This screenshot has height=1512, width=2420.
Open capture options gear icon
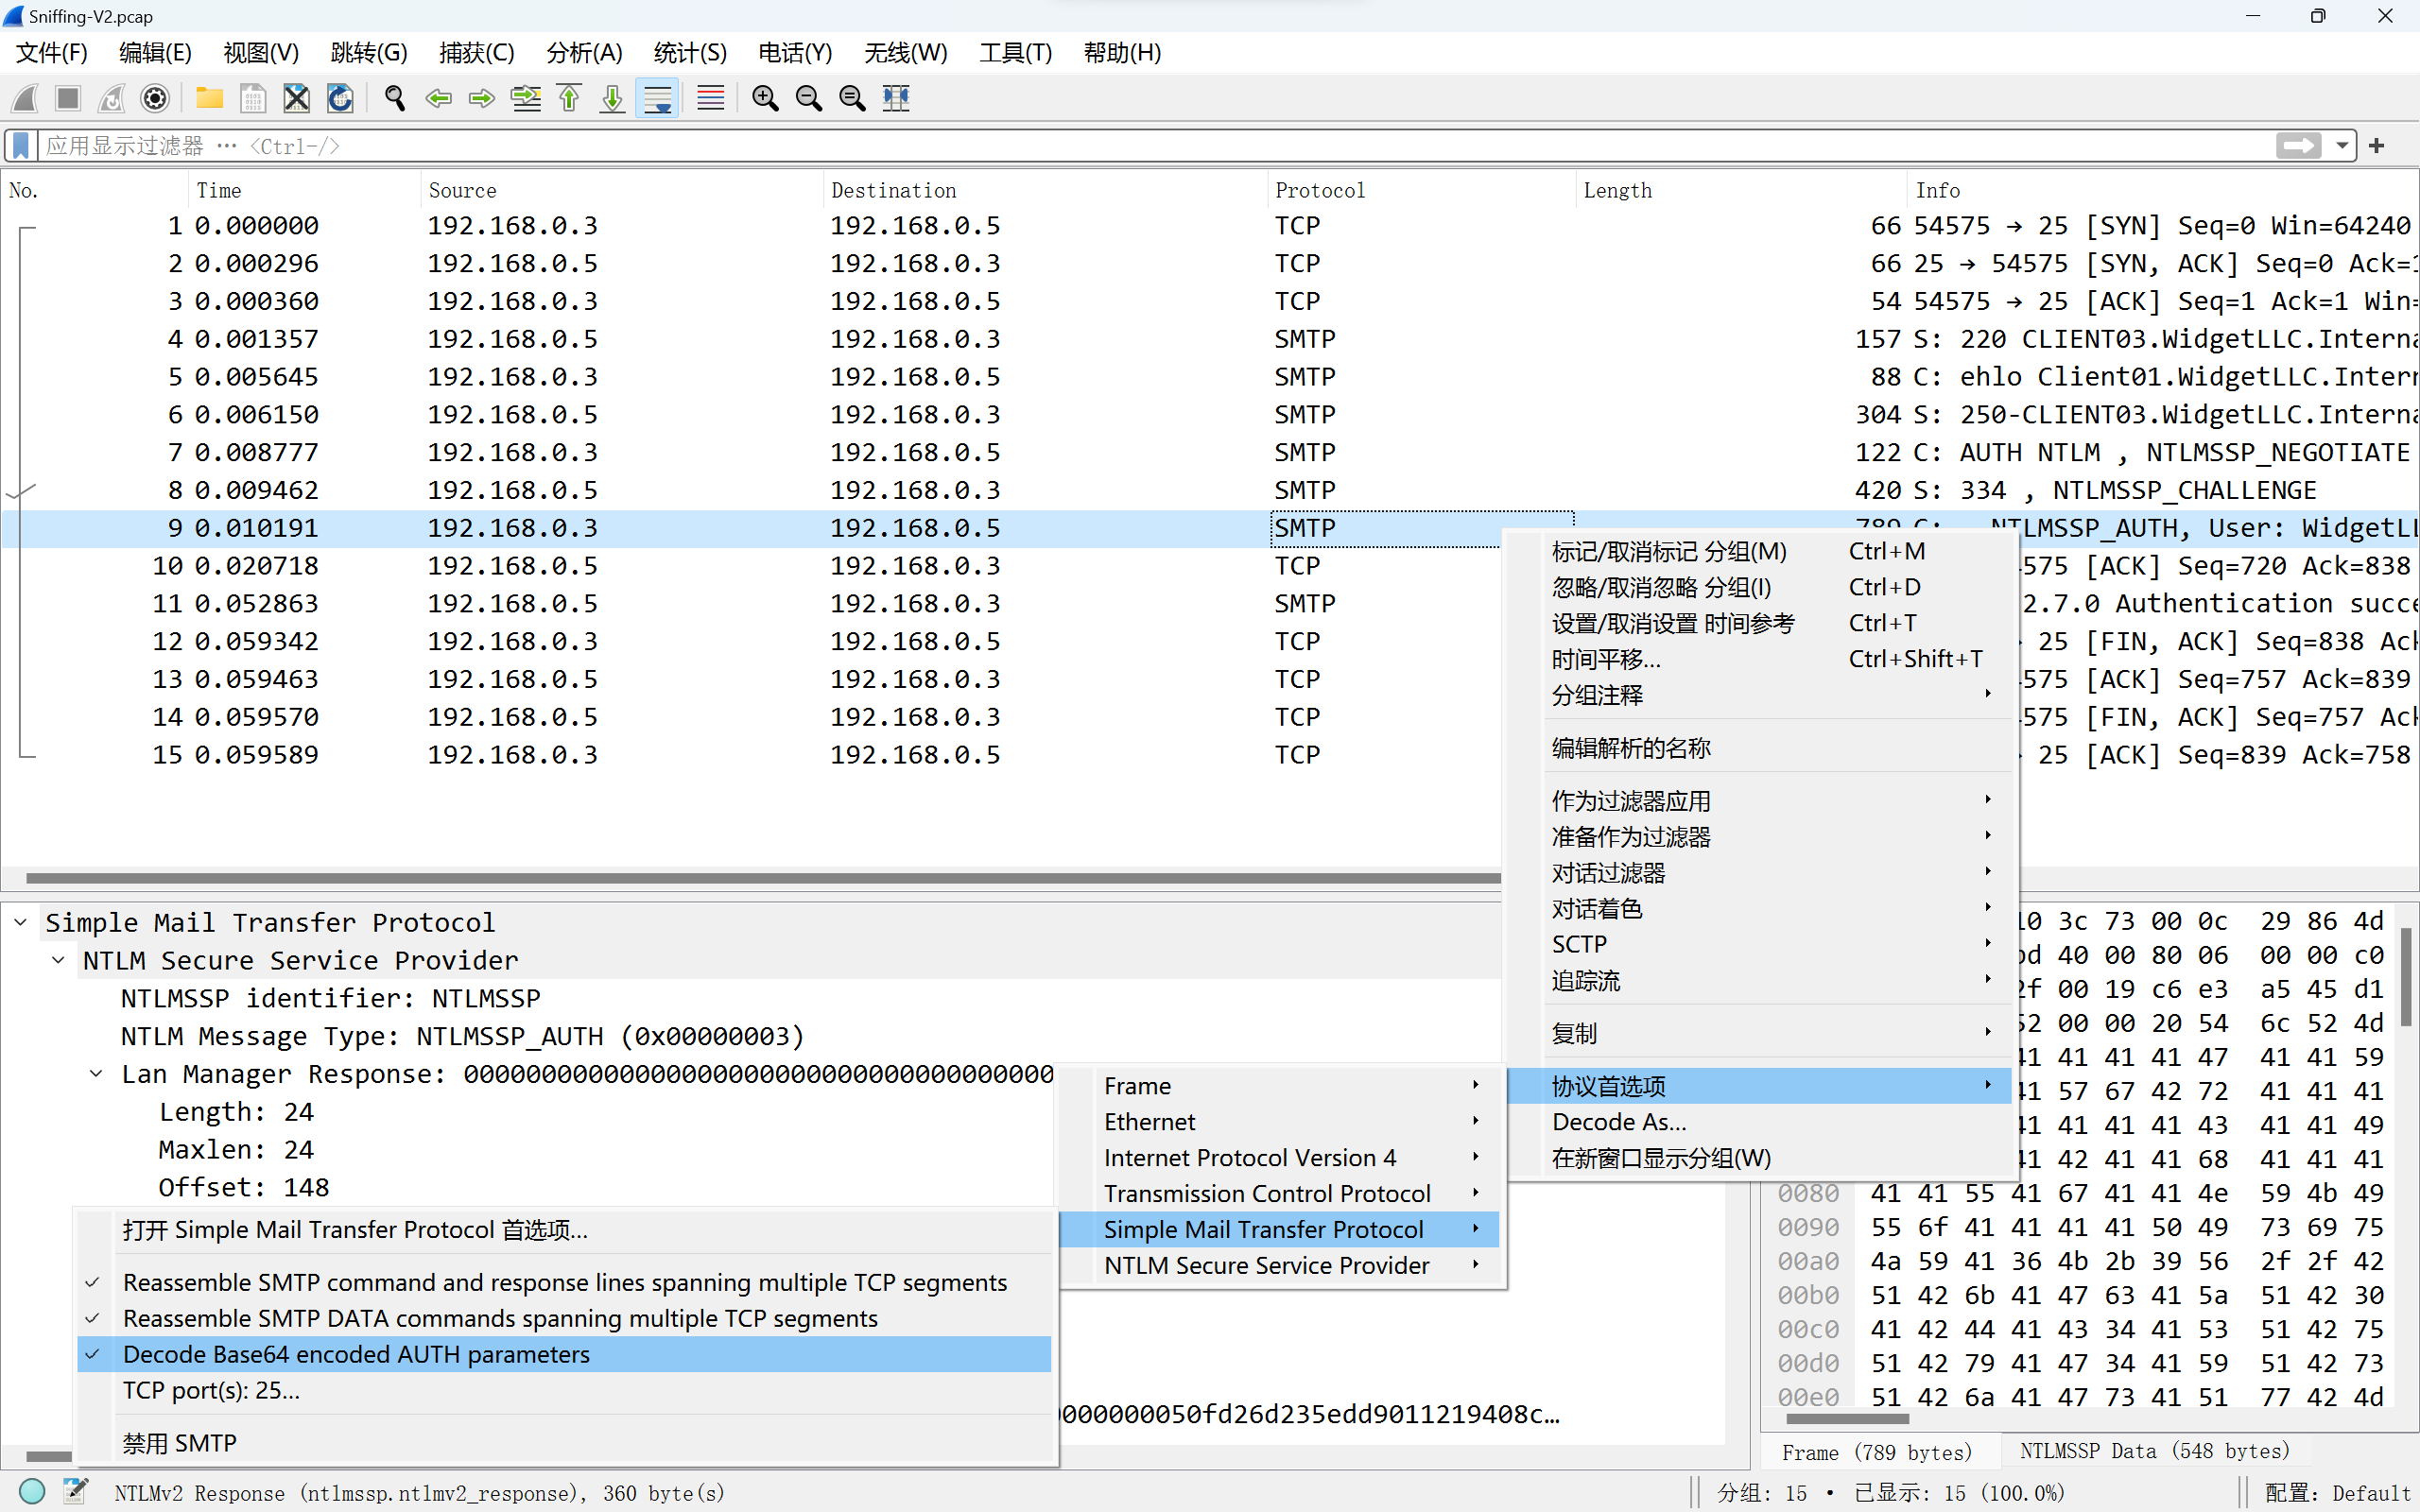coord(155,98)
